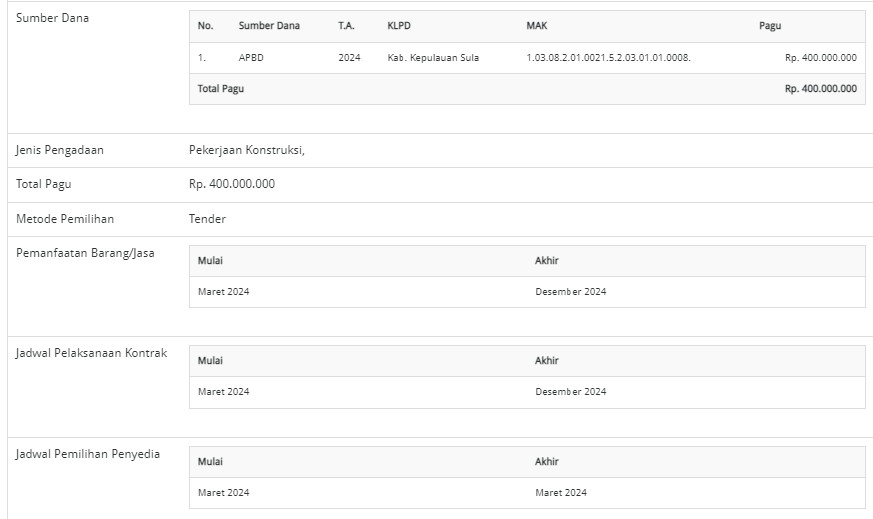Image resolution: width=873 pixels, height=519 pixels.
Task: Click the MAK code 1.03.08.2.01.0021 cell
Action: pos(608,58)
